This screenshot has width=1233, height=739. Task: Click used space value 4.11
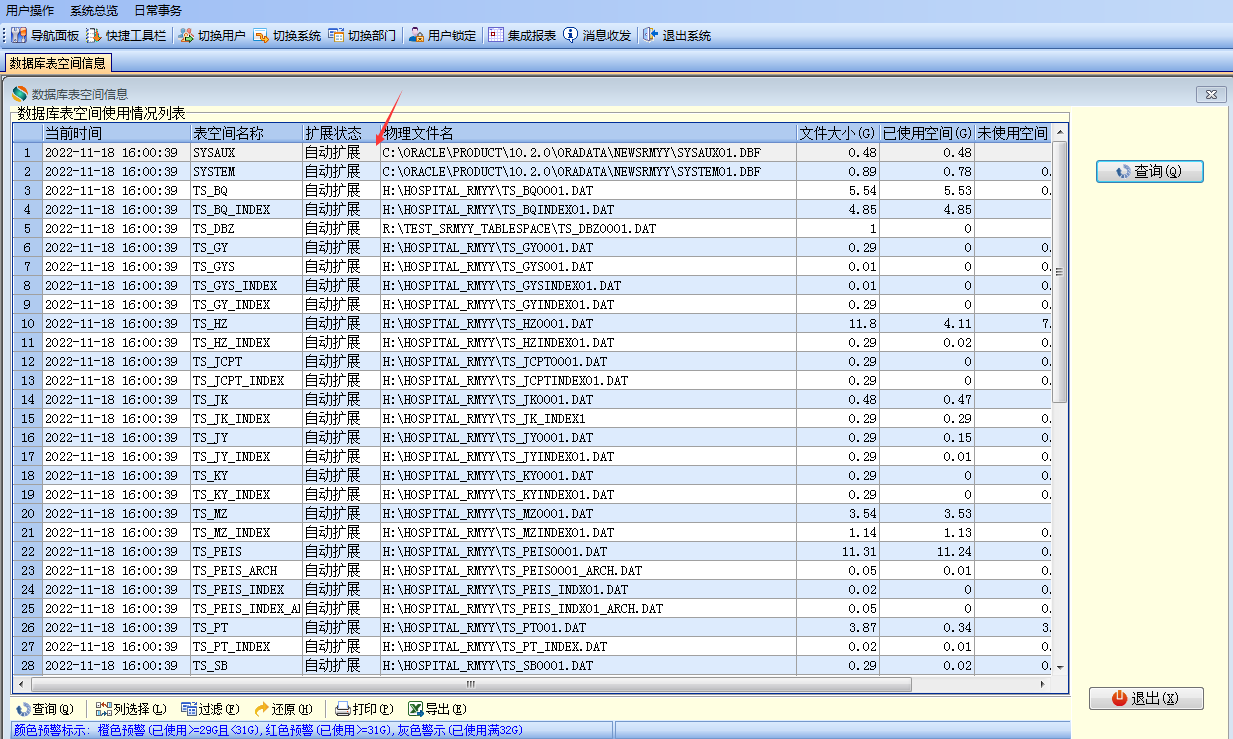click(927, 323)
